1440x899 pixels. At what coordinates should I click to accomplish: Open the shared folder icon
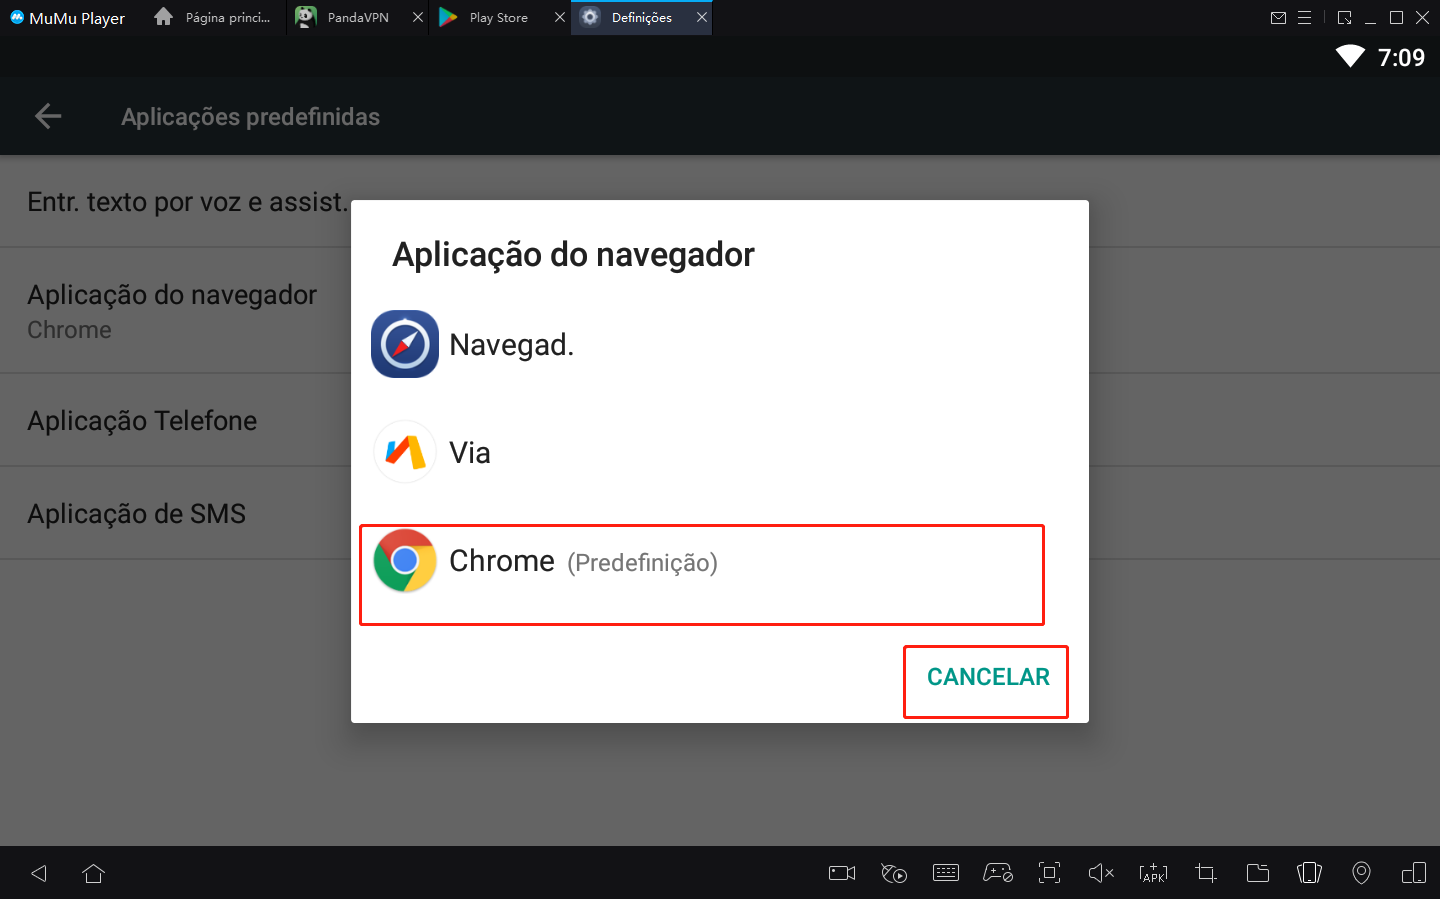pos(1258,872)
